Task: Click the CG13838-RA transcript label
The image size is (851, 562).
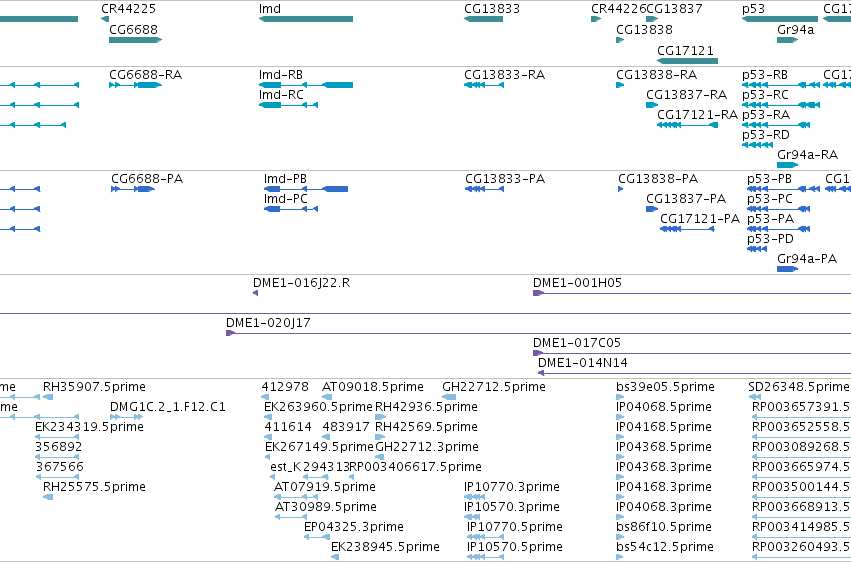Action: pyautogui.click(x=657, y=75)
